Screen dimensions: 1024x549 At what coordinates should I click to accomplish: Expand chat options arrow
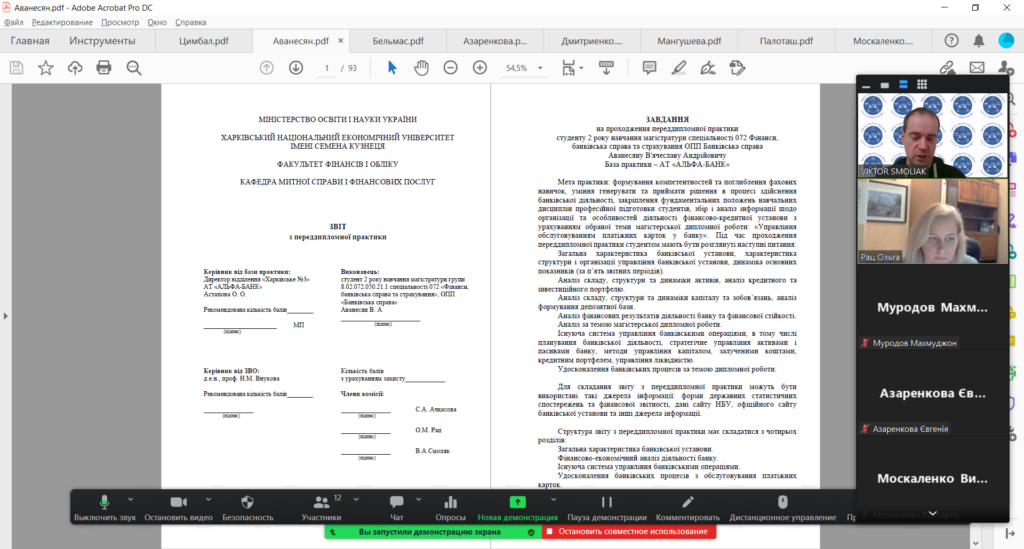419,500
